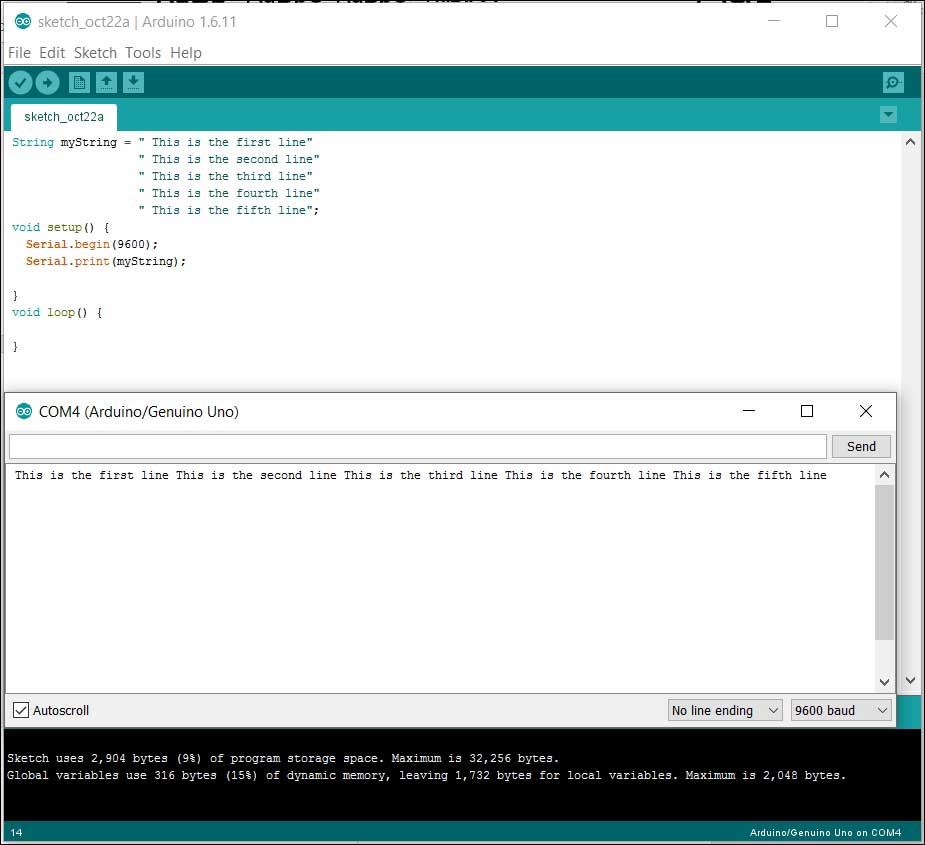
Task: Click the serial monitor vertical scrollbar thumb
Action: (884, 563)
